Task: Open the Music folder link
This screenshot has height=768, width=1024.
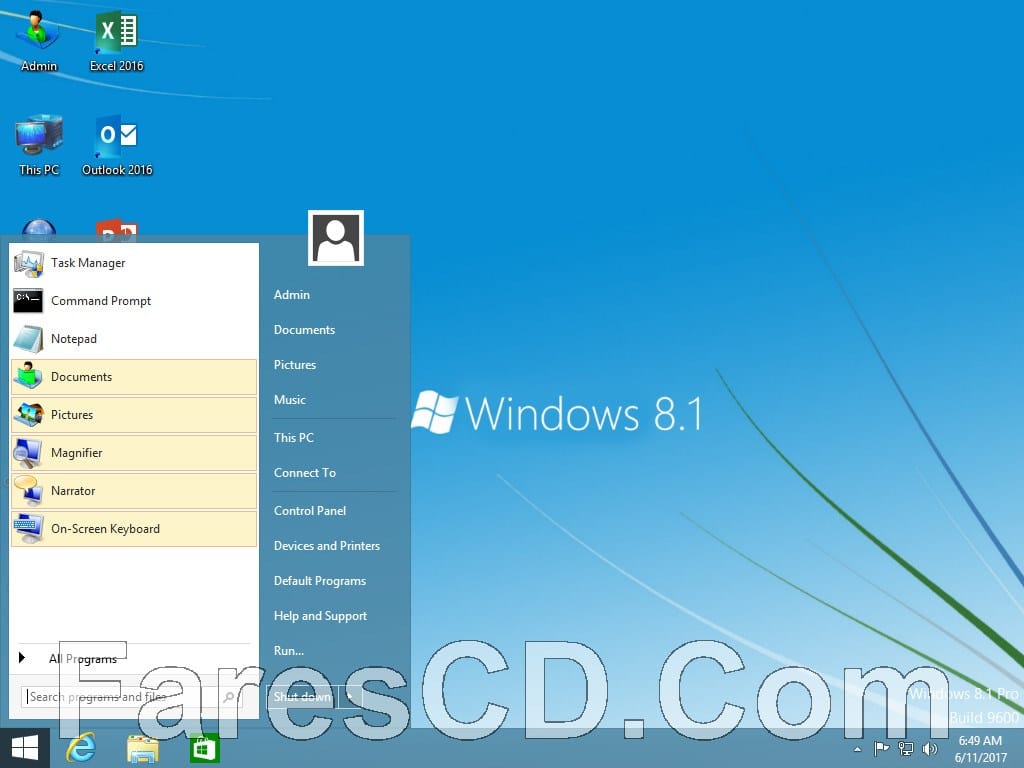Action: pos(289,400)
